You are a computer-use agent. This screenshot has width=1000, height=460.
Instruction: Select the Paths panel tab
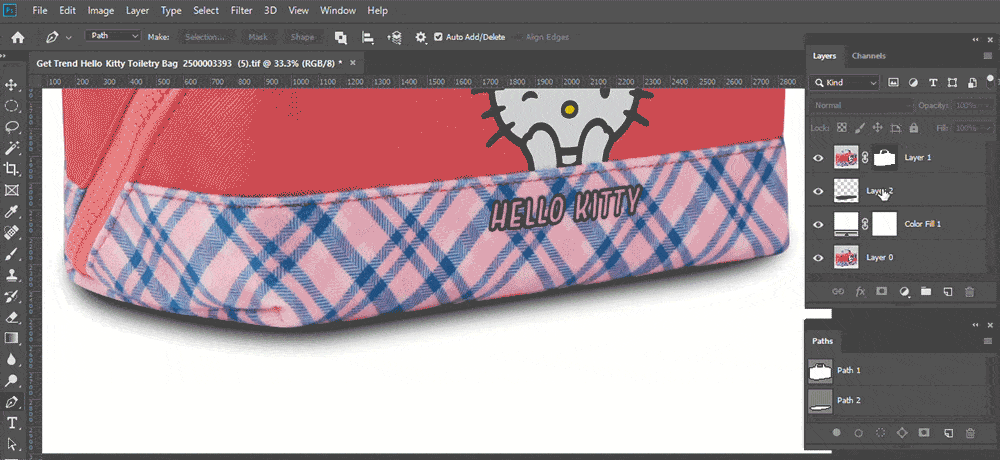(822, 341)
